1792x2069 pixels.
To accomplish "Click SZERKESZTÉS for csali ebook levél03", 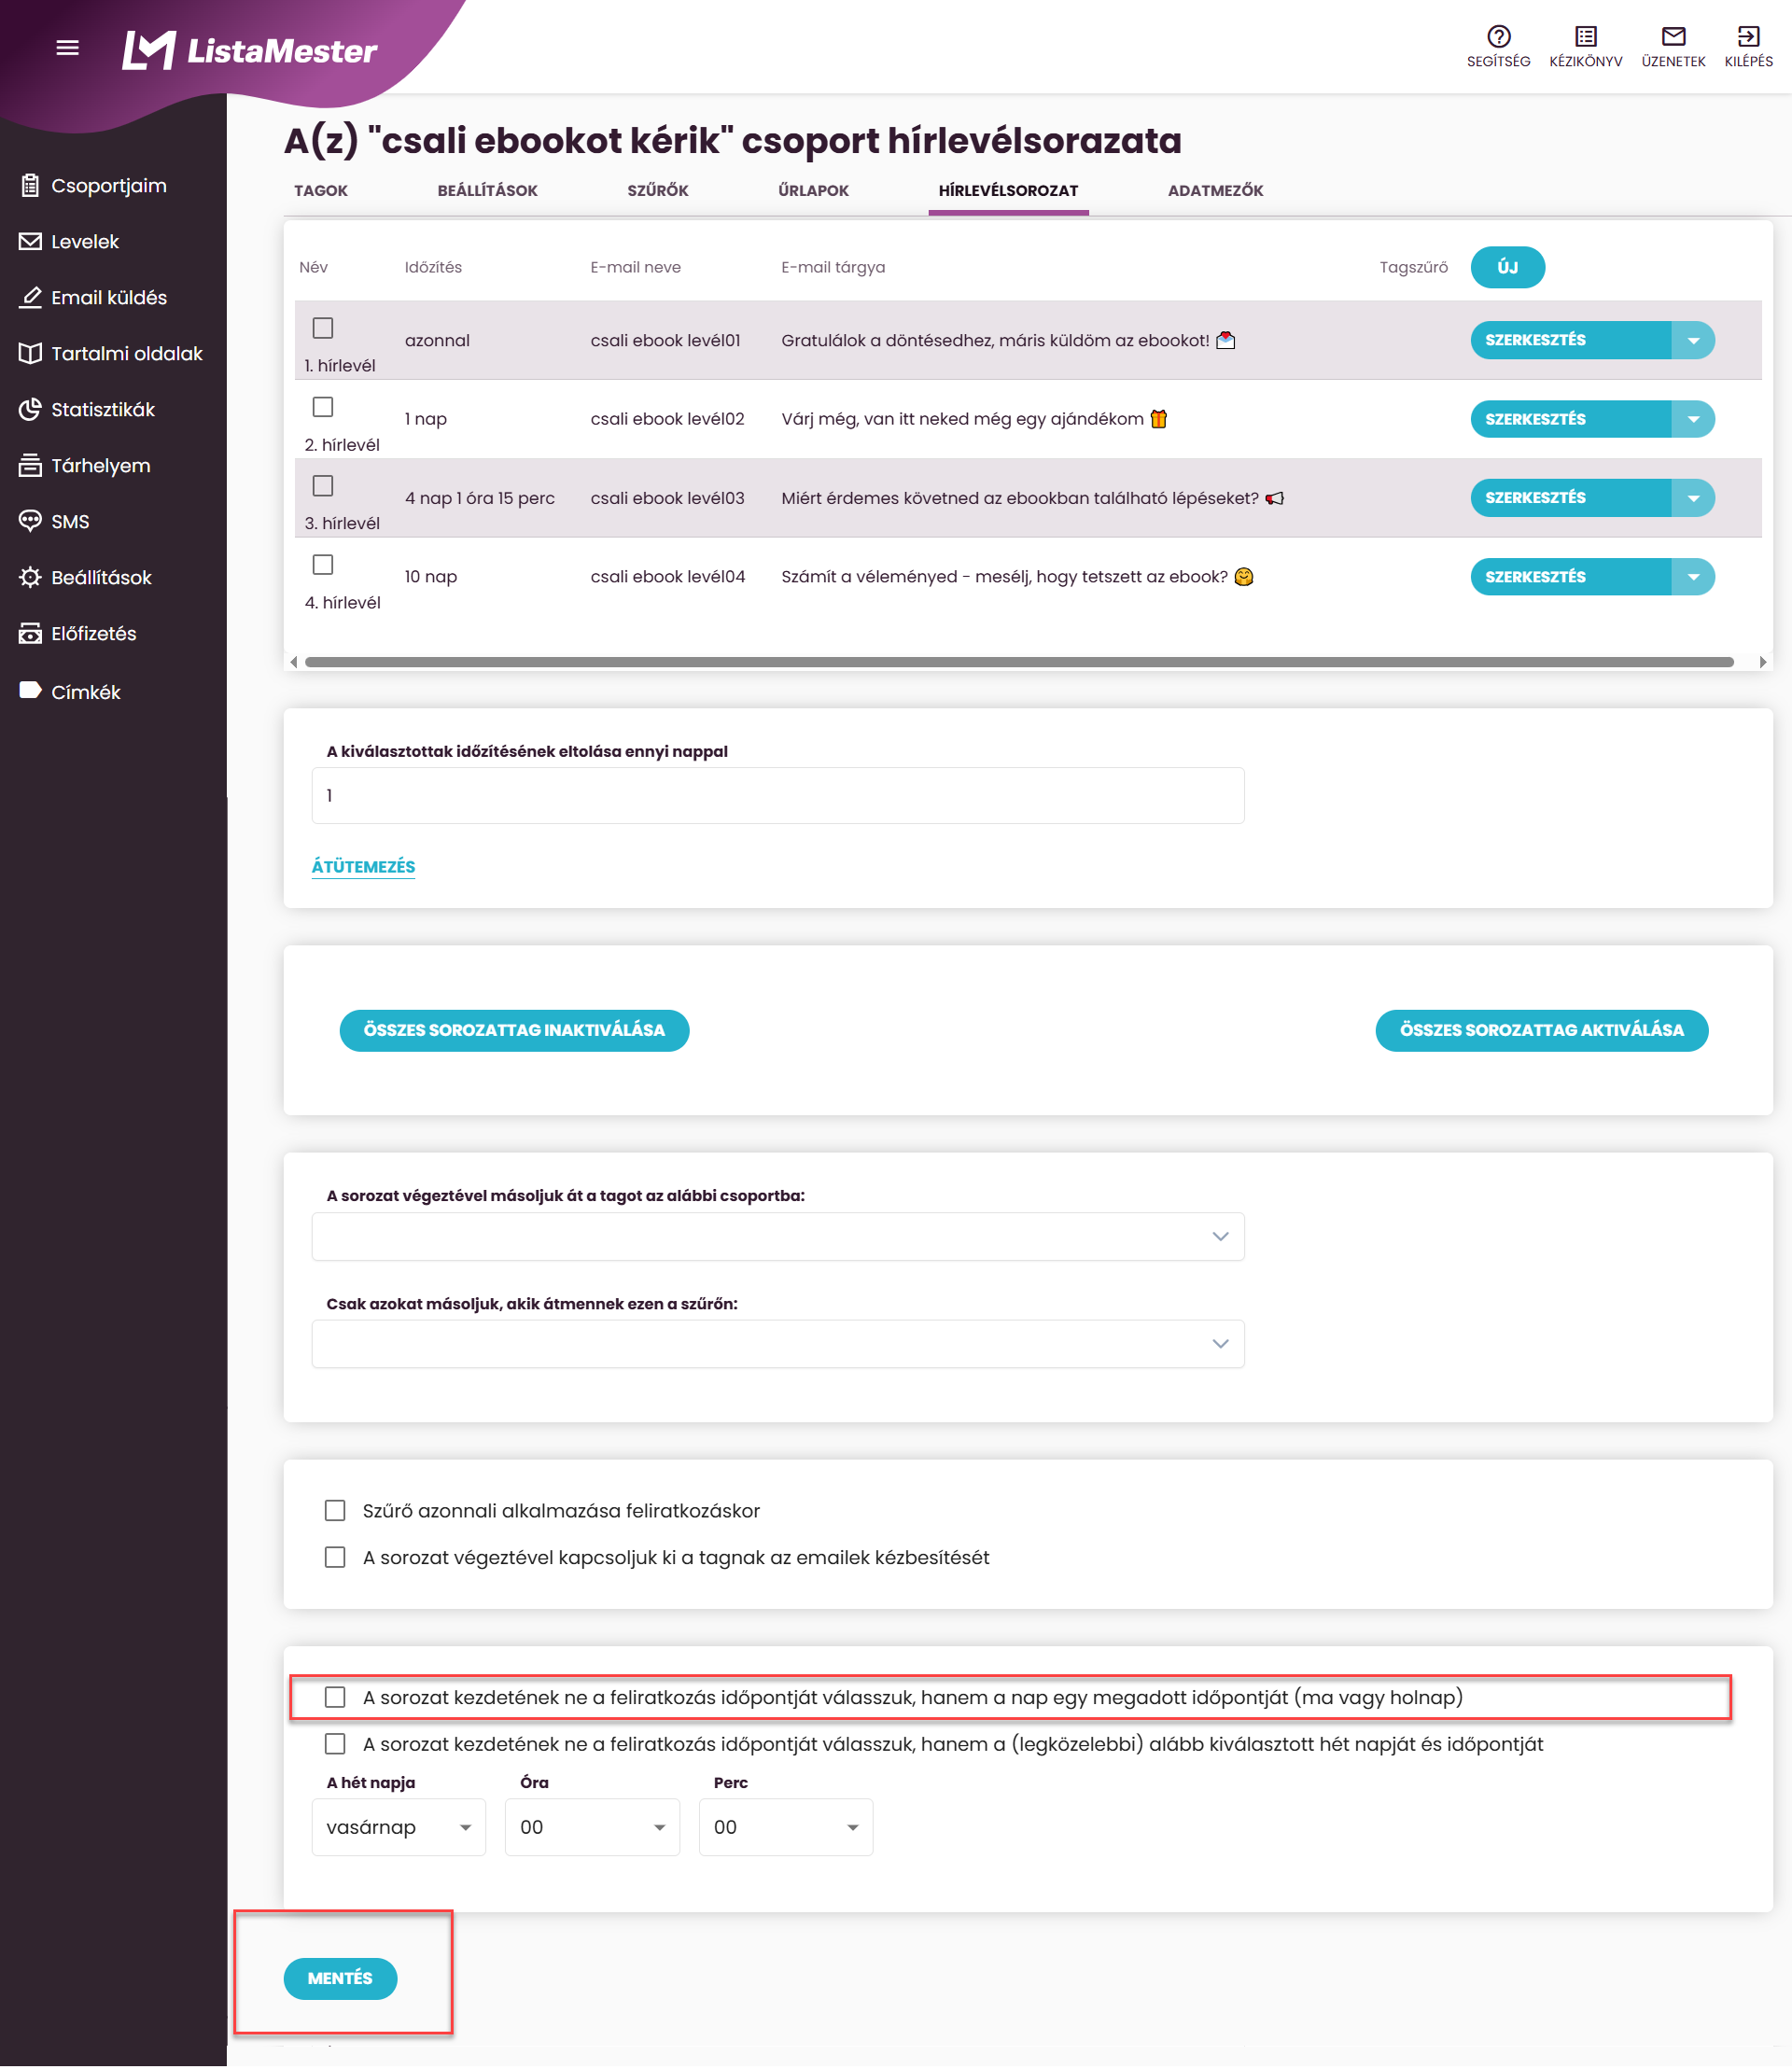I will [x=1570, y=498].
